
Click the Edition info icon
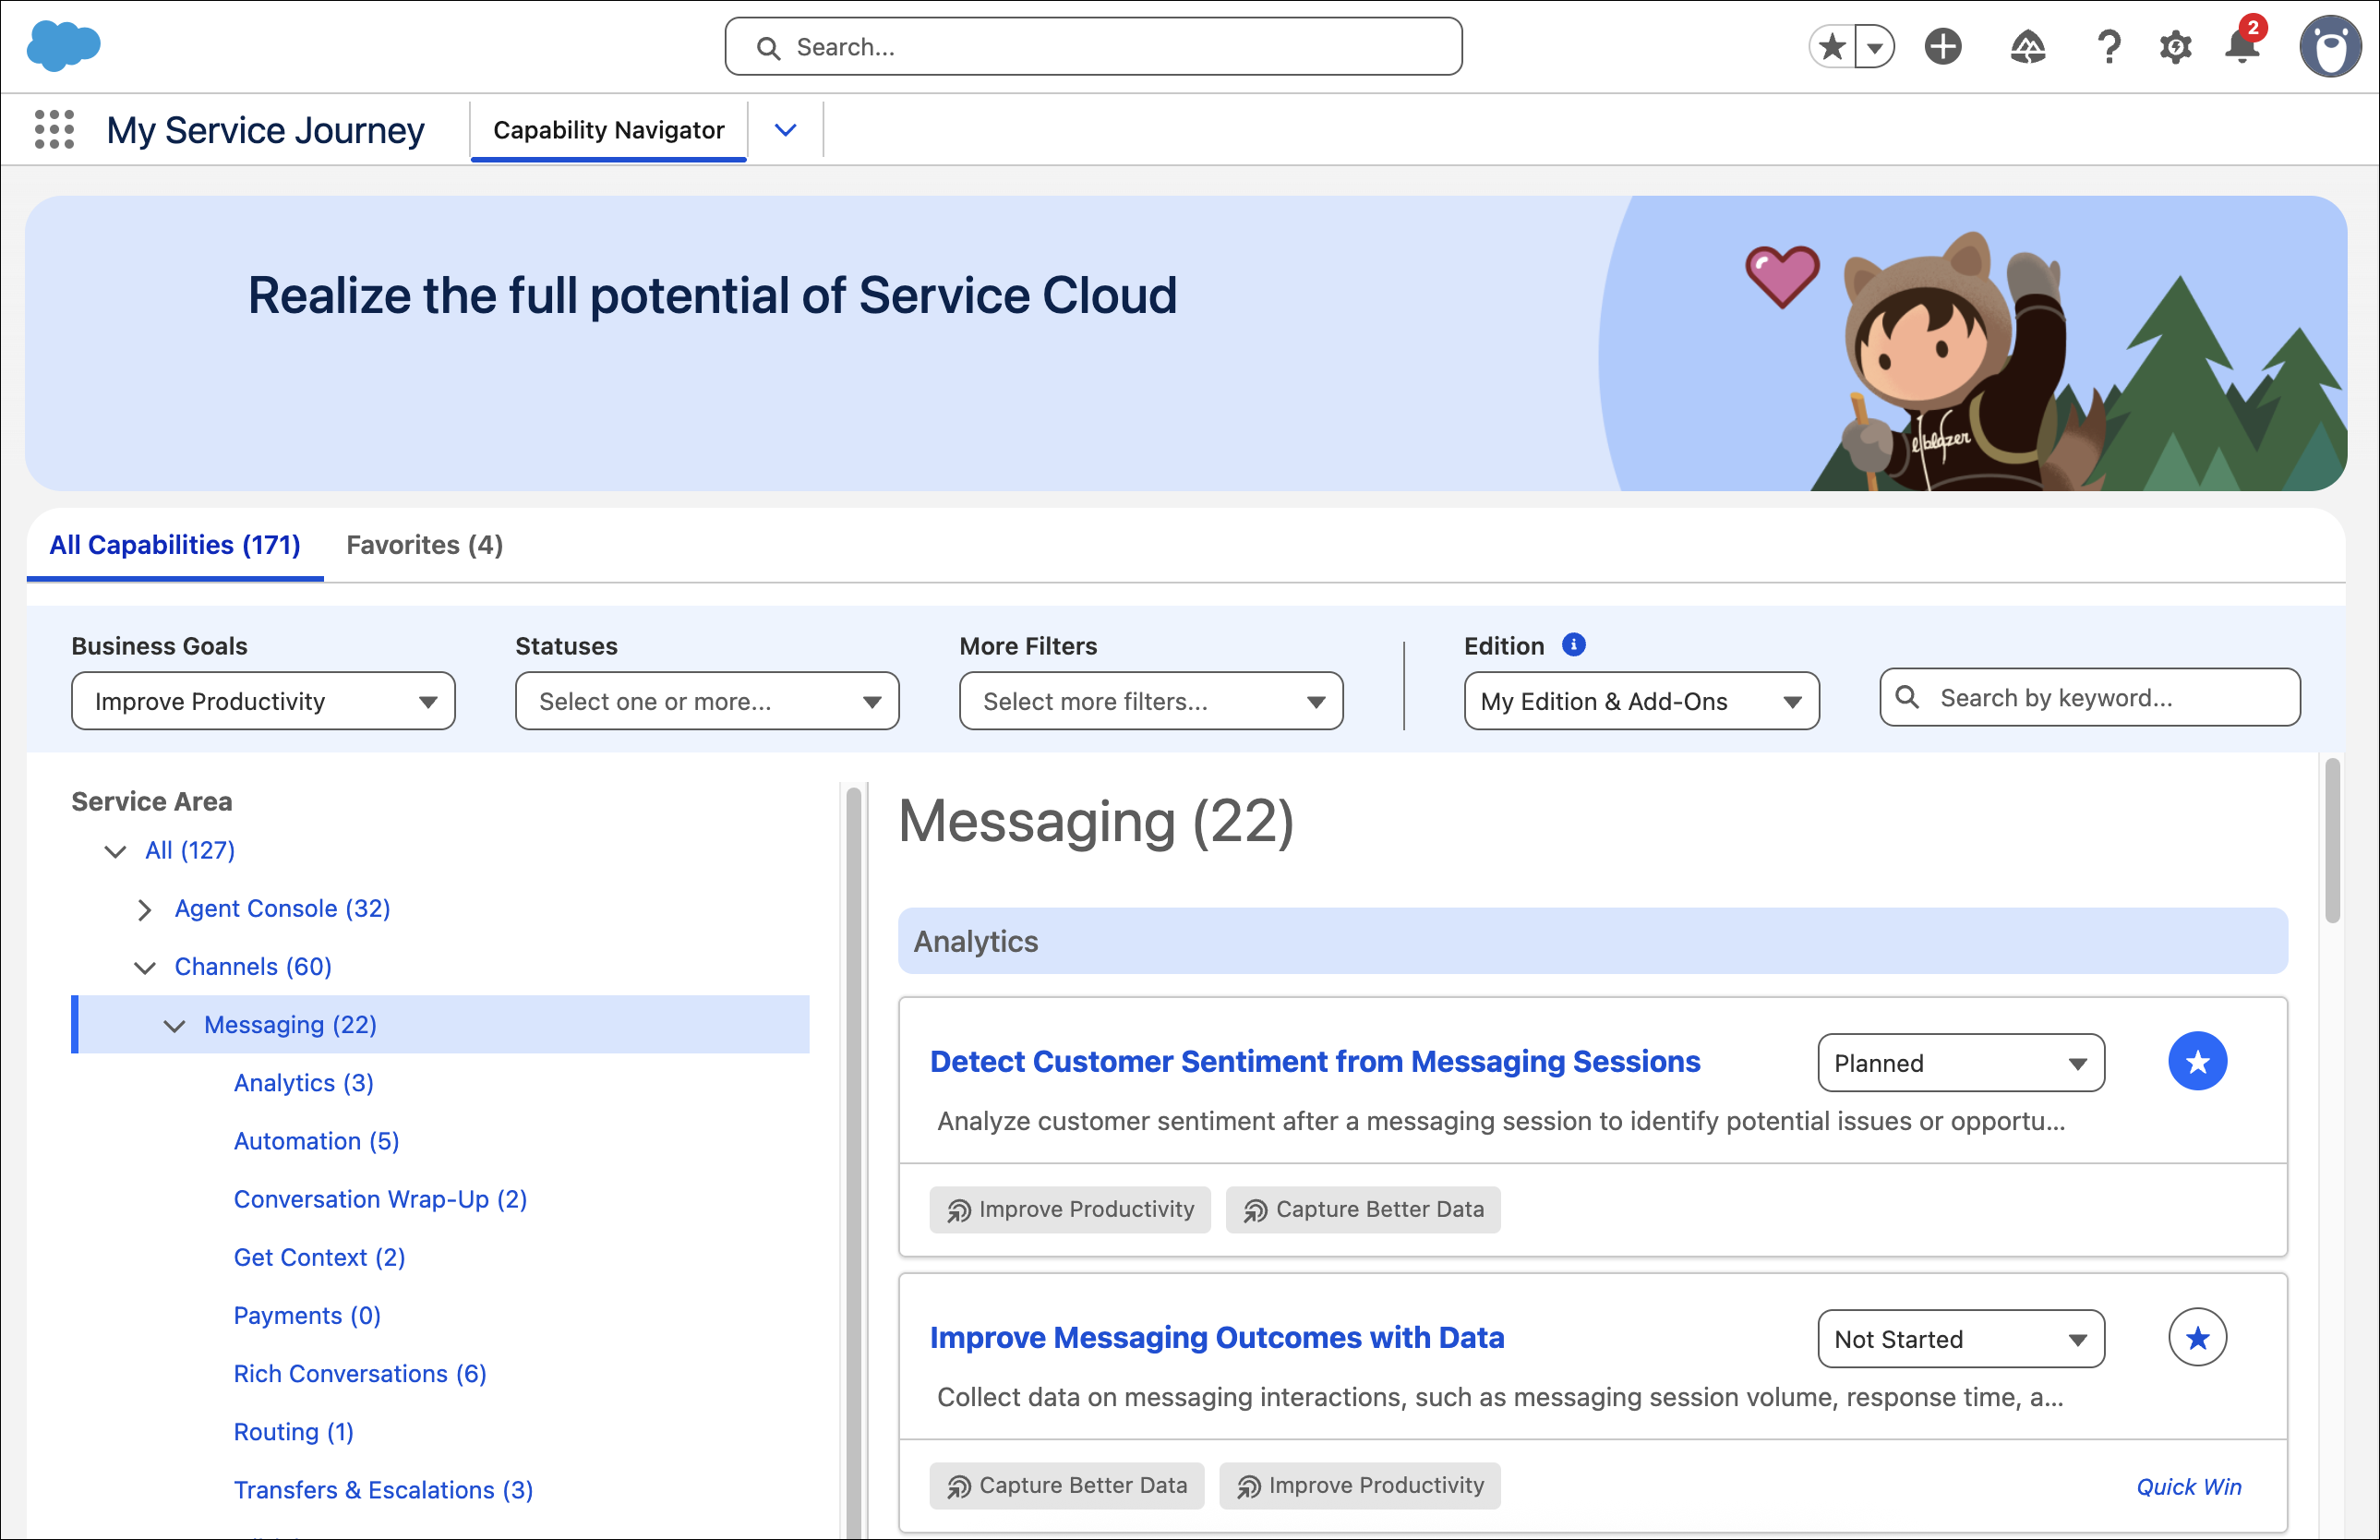point(1573,645)
